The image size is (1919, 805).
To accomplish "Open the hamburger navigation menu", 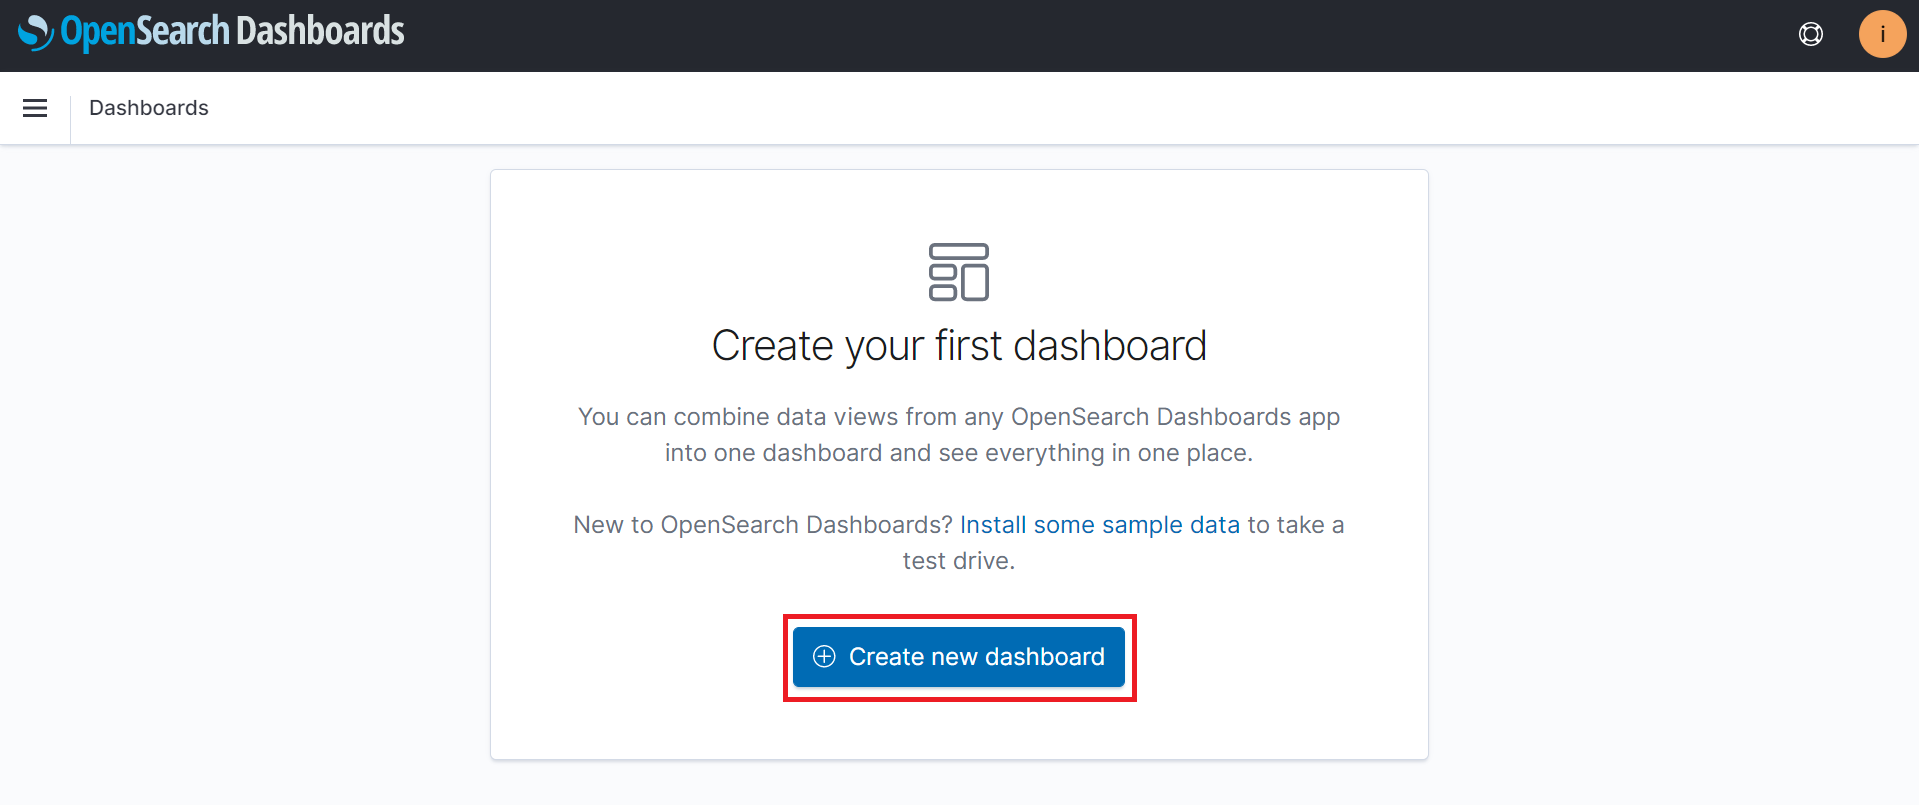I will (35, 108).
